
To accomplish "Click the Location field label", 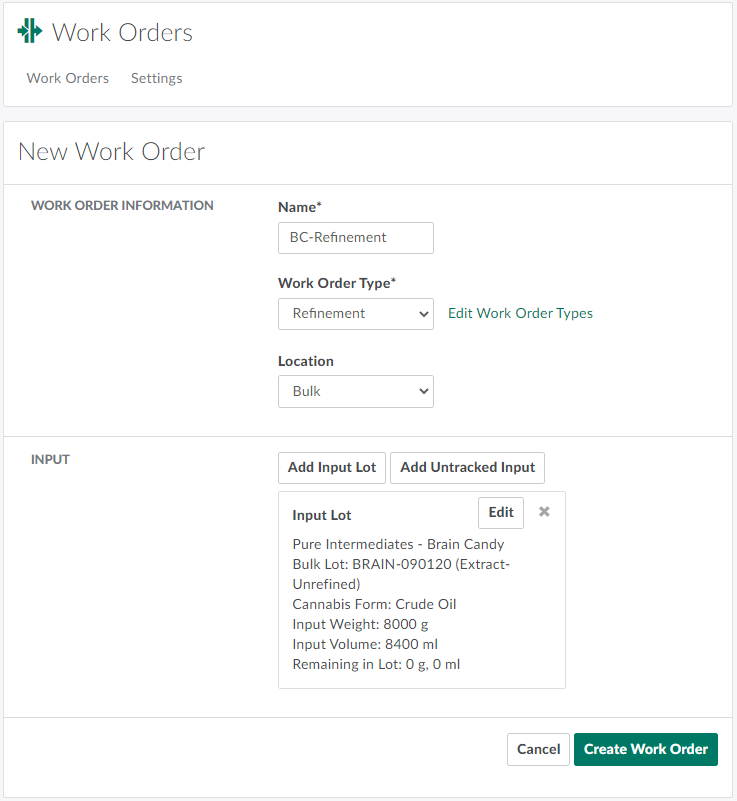I will (x=306, y=361).
